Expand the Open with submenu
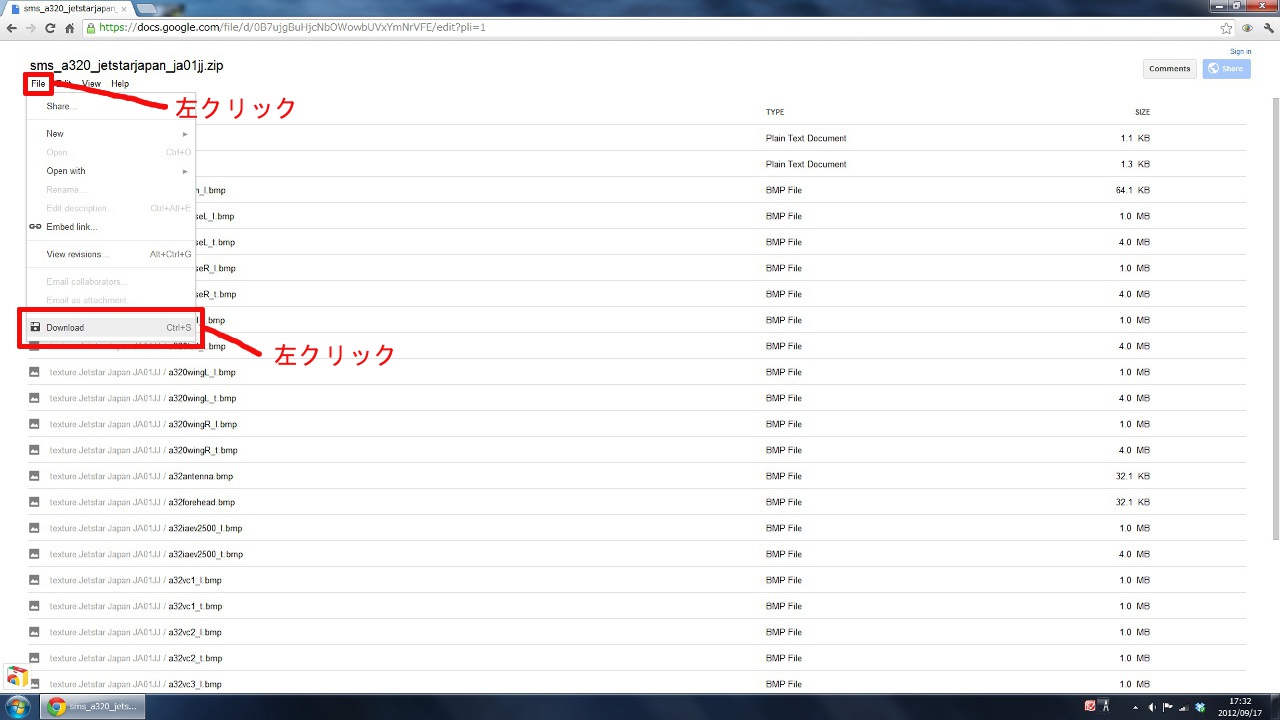1280x720 pixels. (111, 171)
